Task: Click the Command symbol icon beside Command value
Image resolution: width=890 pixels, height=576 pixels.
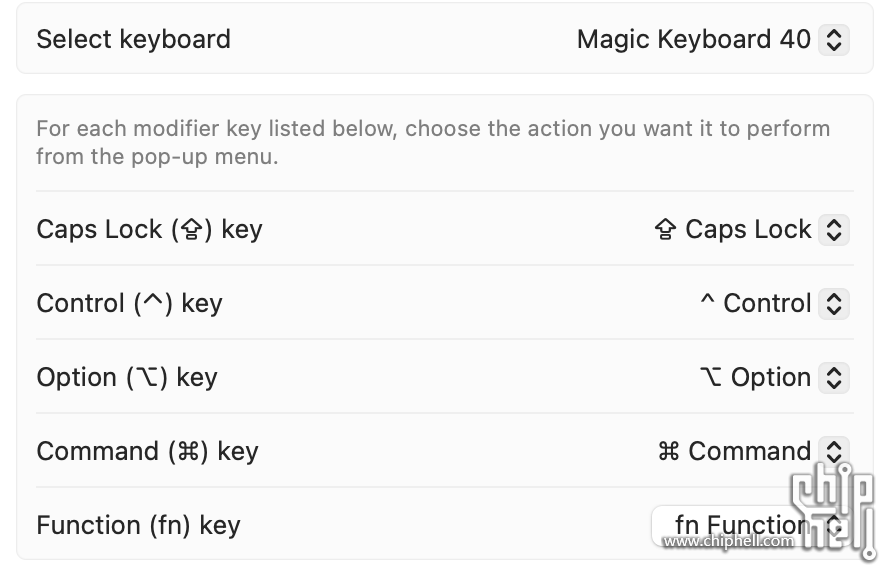Action: pyautogui.click(x=669, y=452)
